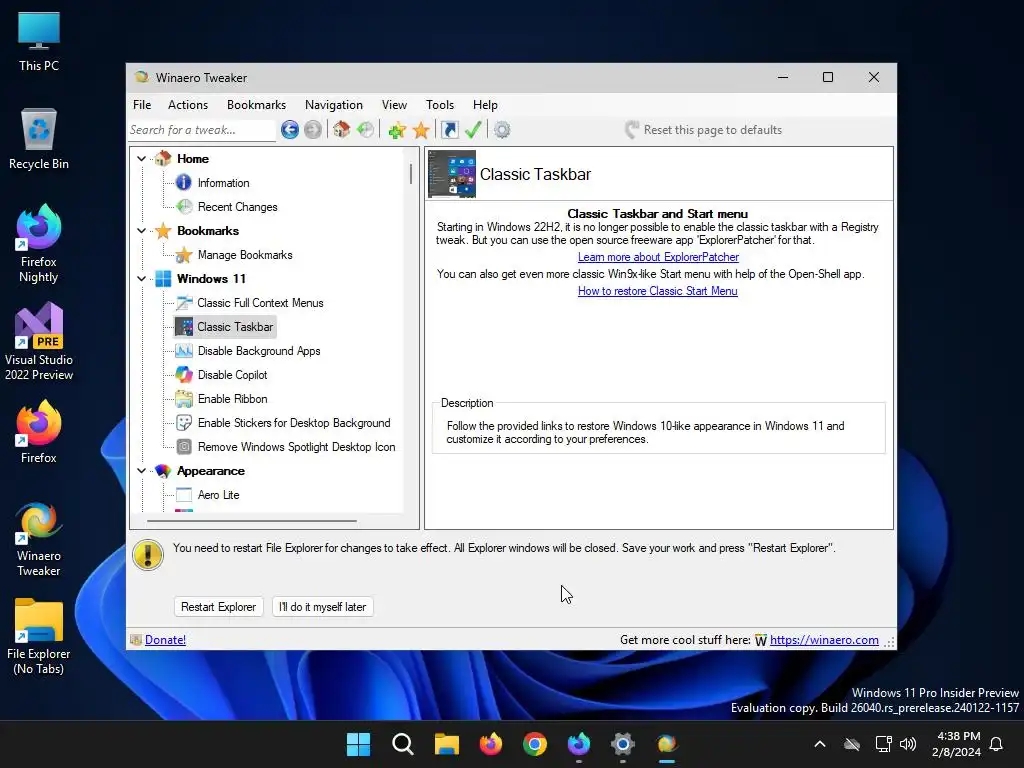Open Winaero Tweaker desktop shortcut

(x=39, y=538)
